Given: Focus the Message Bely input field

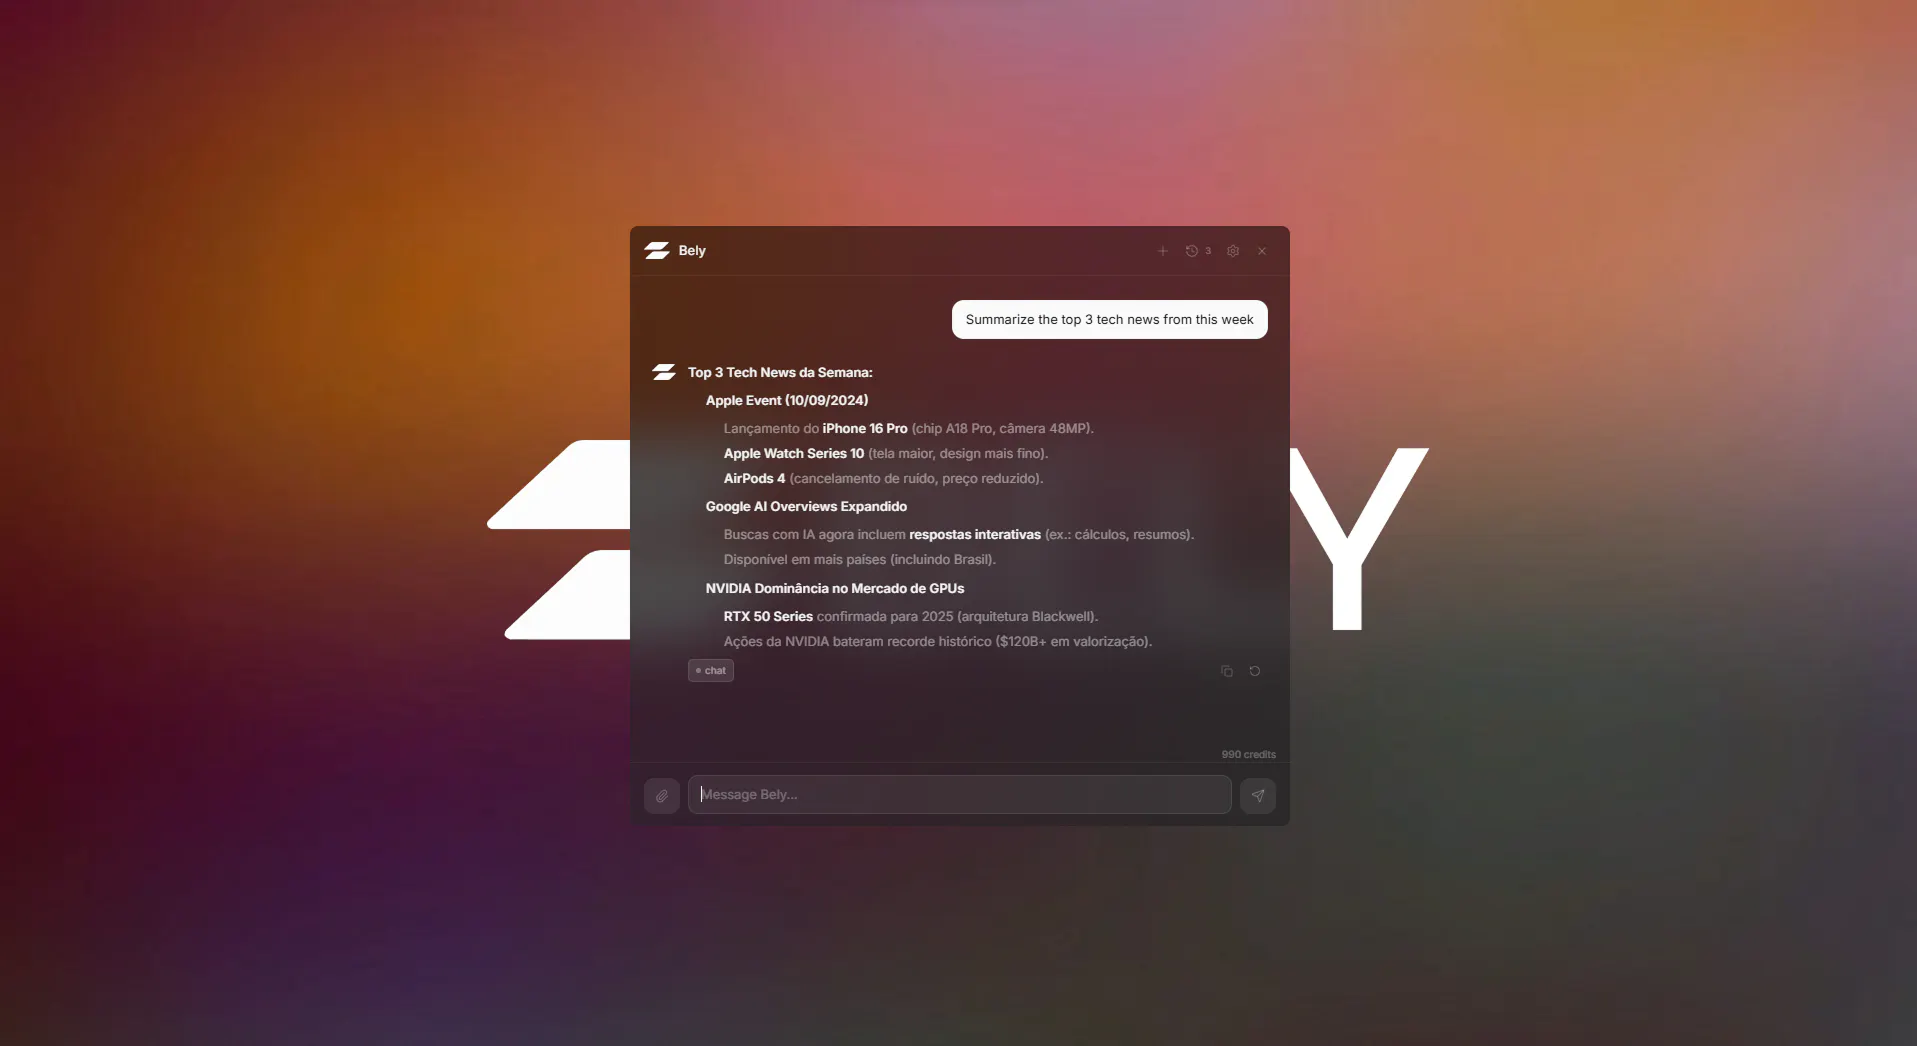Looking at the screenshot, I should [960, 795].
